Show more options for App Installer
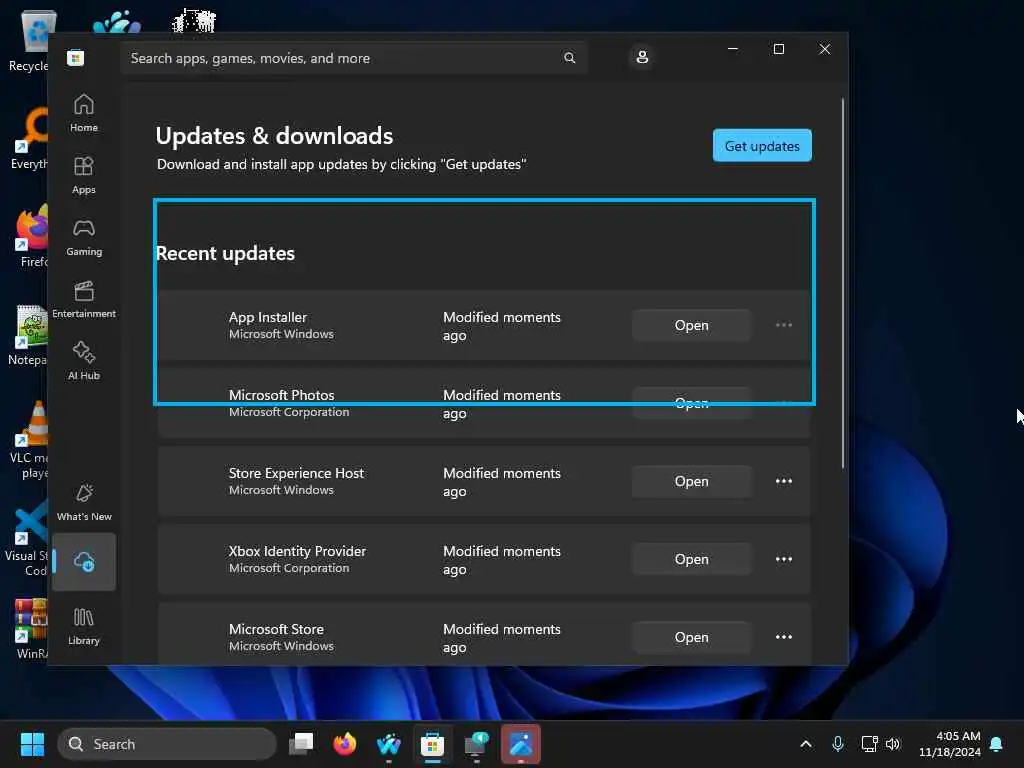Image resolution: width=1024 pixels, height=768 pixels. pyautogui.click(x=784, y=325)
